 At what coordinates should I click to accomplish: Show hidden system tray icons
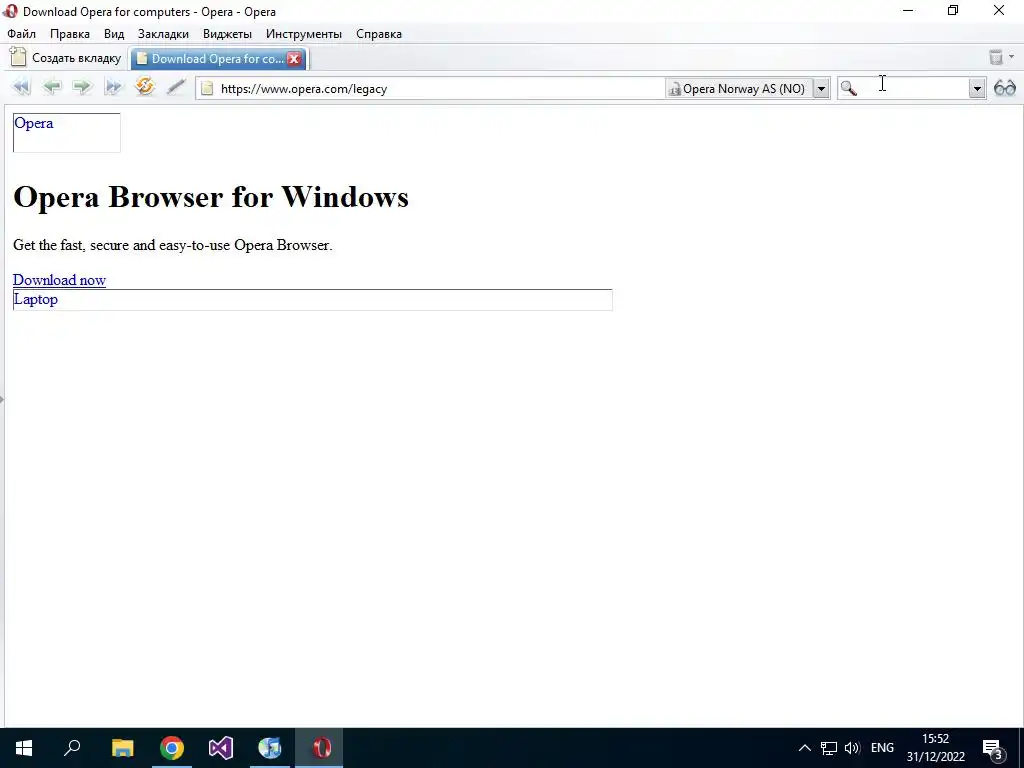click(x=805, y=748)
